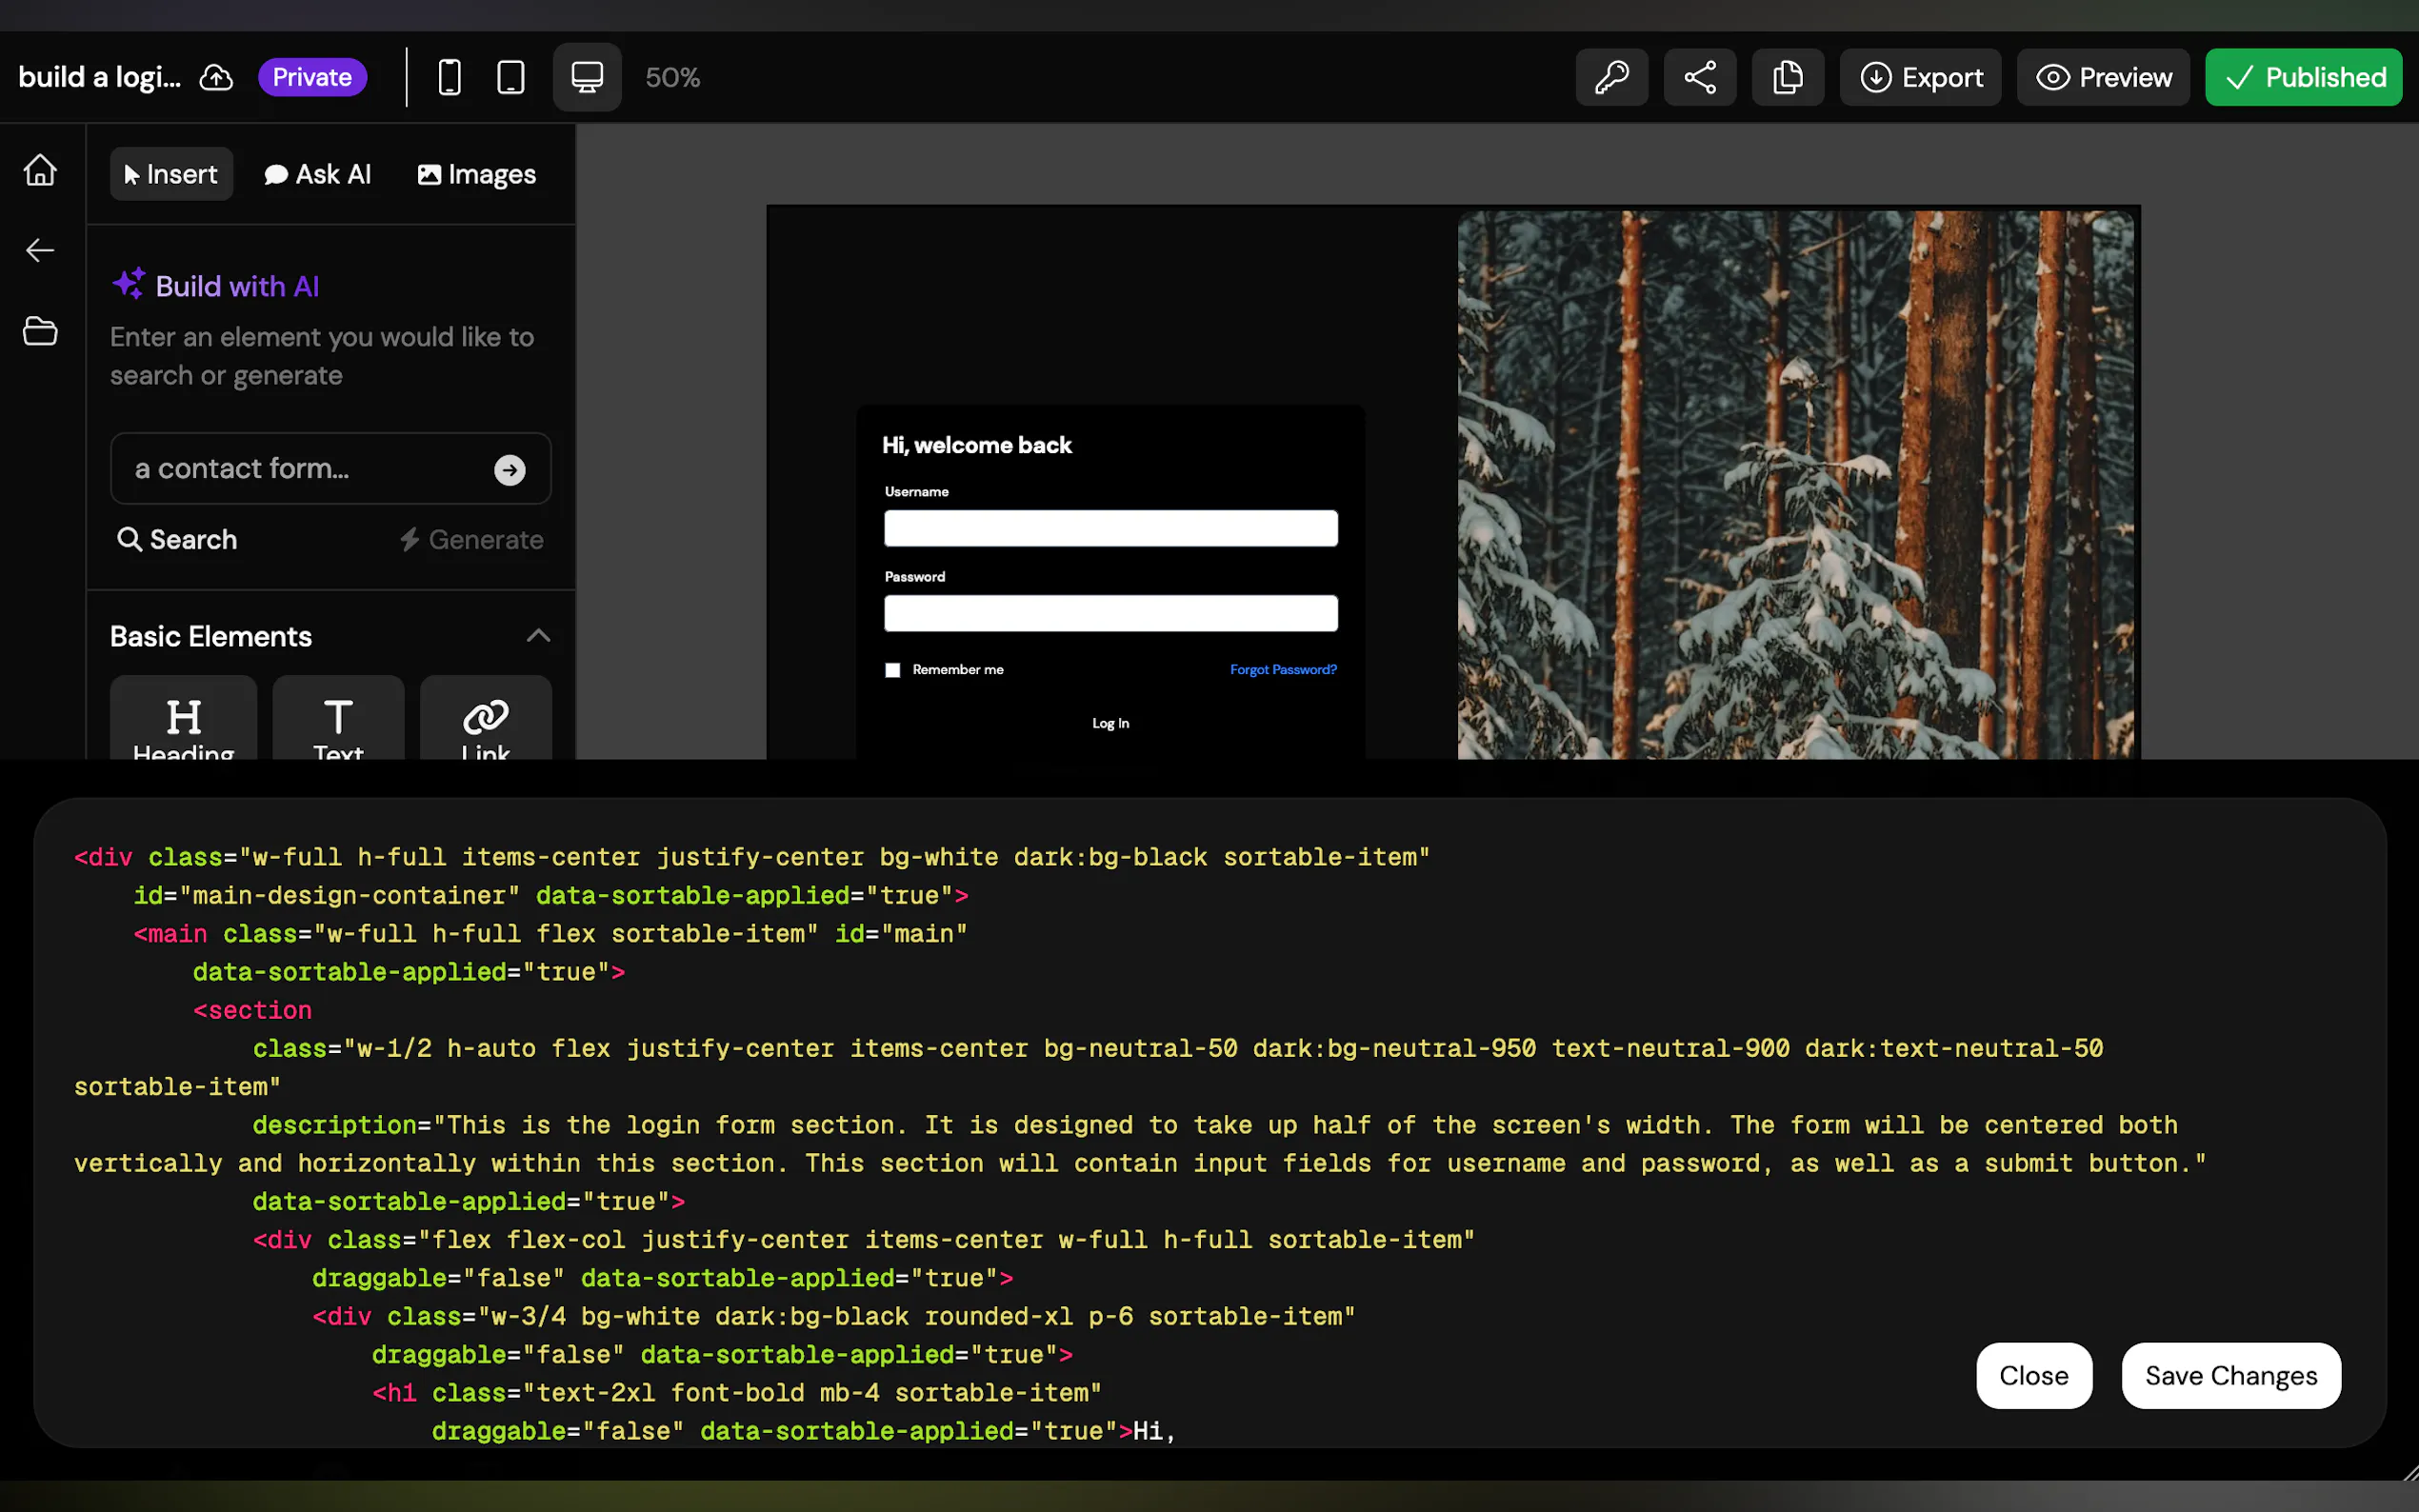Image resolution: width=2419 pixels, height=1512 pixels.
Task: Click the back arrow in sidebar
Action: pyautogui.click(x=40, y=250)
